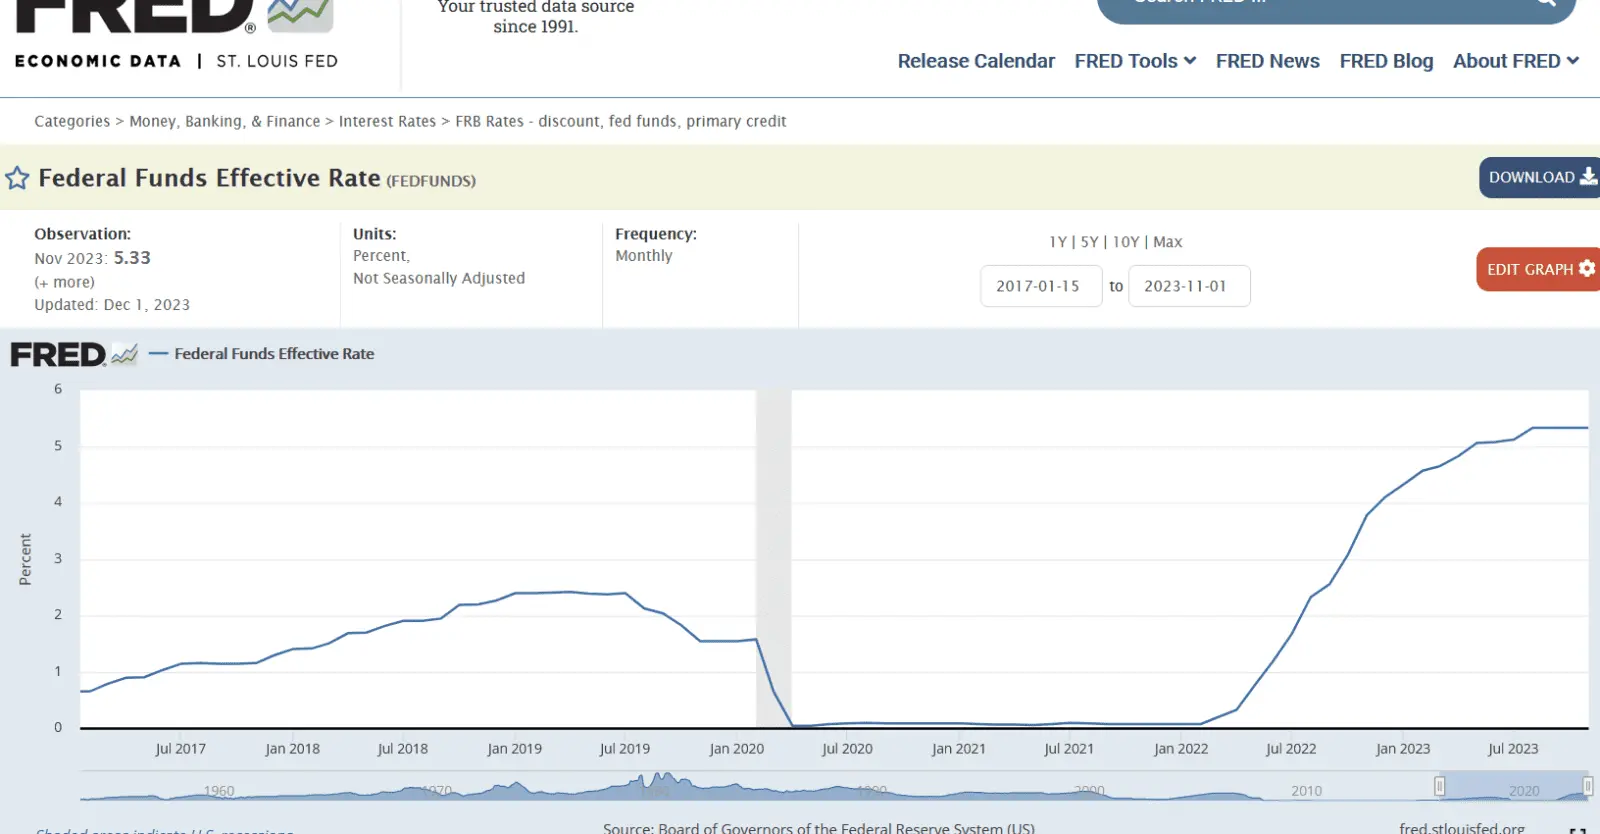Screen dimensions: 1600x834
Task: Open the Interest Rates breadcrumb link
Action: (x=387, y=121)
